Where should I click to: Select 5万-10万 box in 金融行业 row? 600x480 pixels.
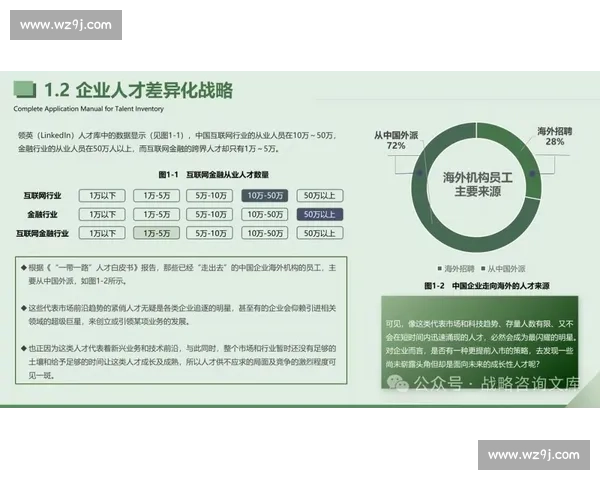(x=210, y=214)
